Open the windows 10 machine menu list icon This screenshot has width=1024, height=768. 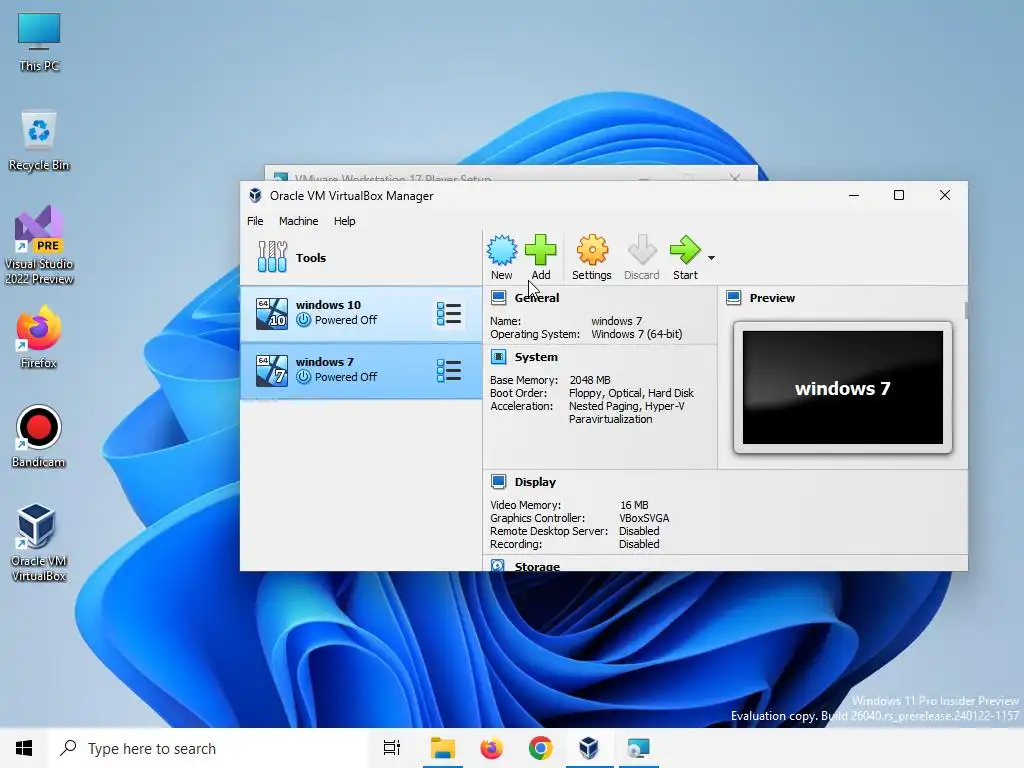pyautogui.click(x=449, y=313)
